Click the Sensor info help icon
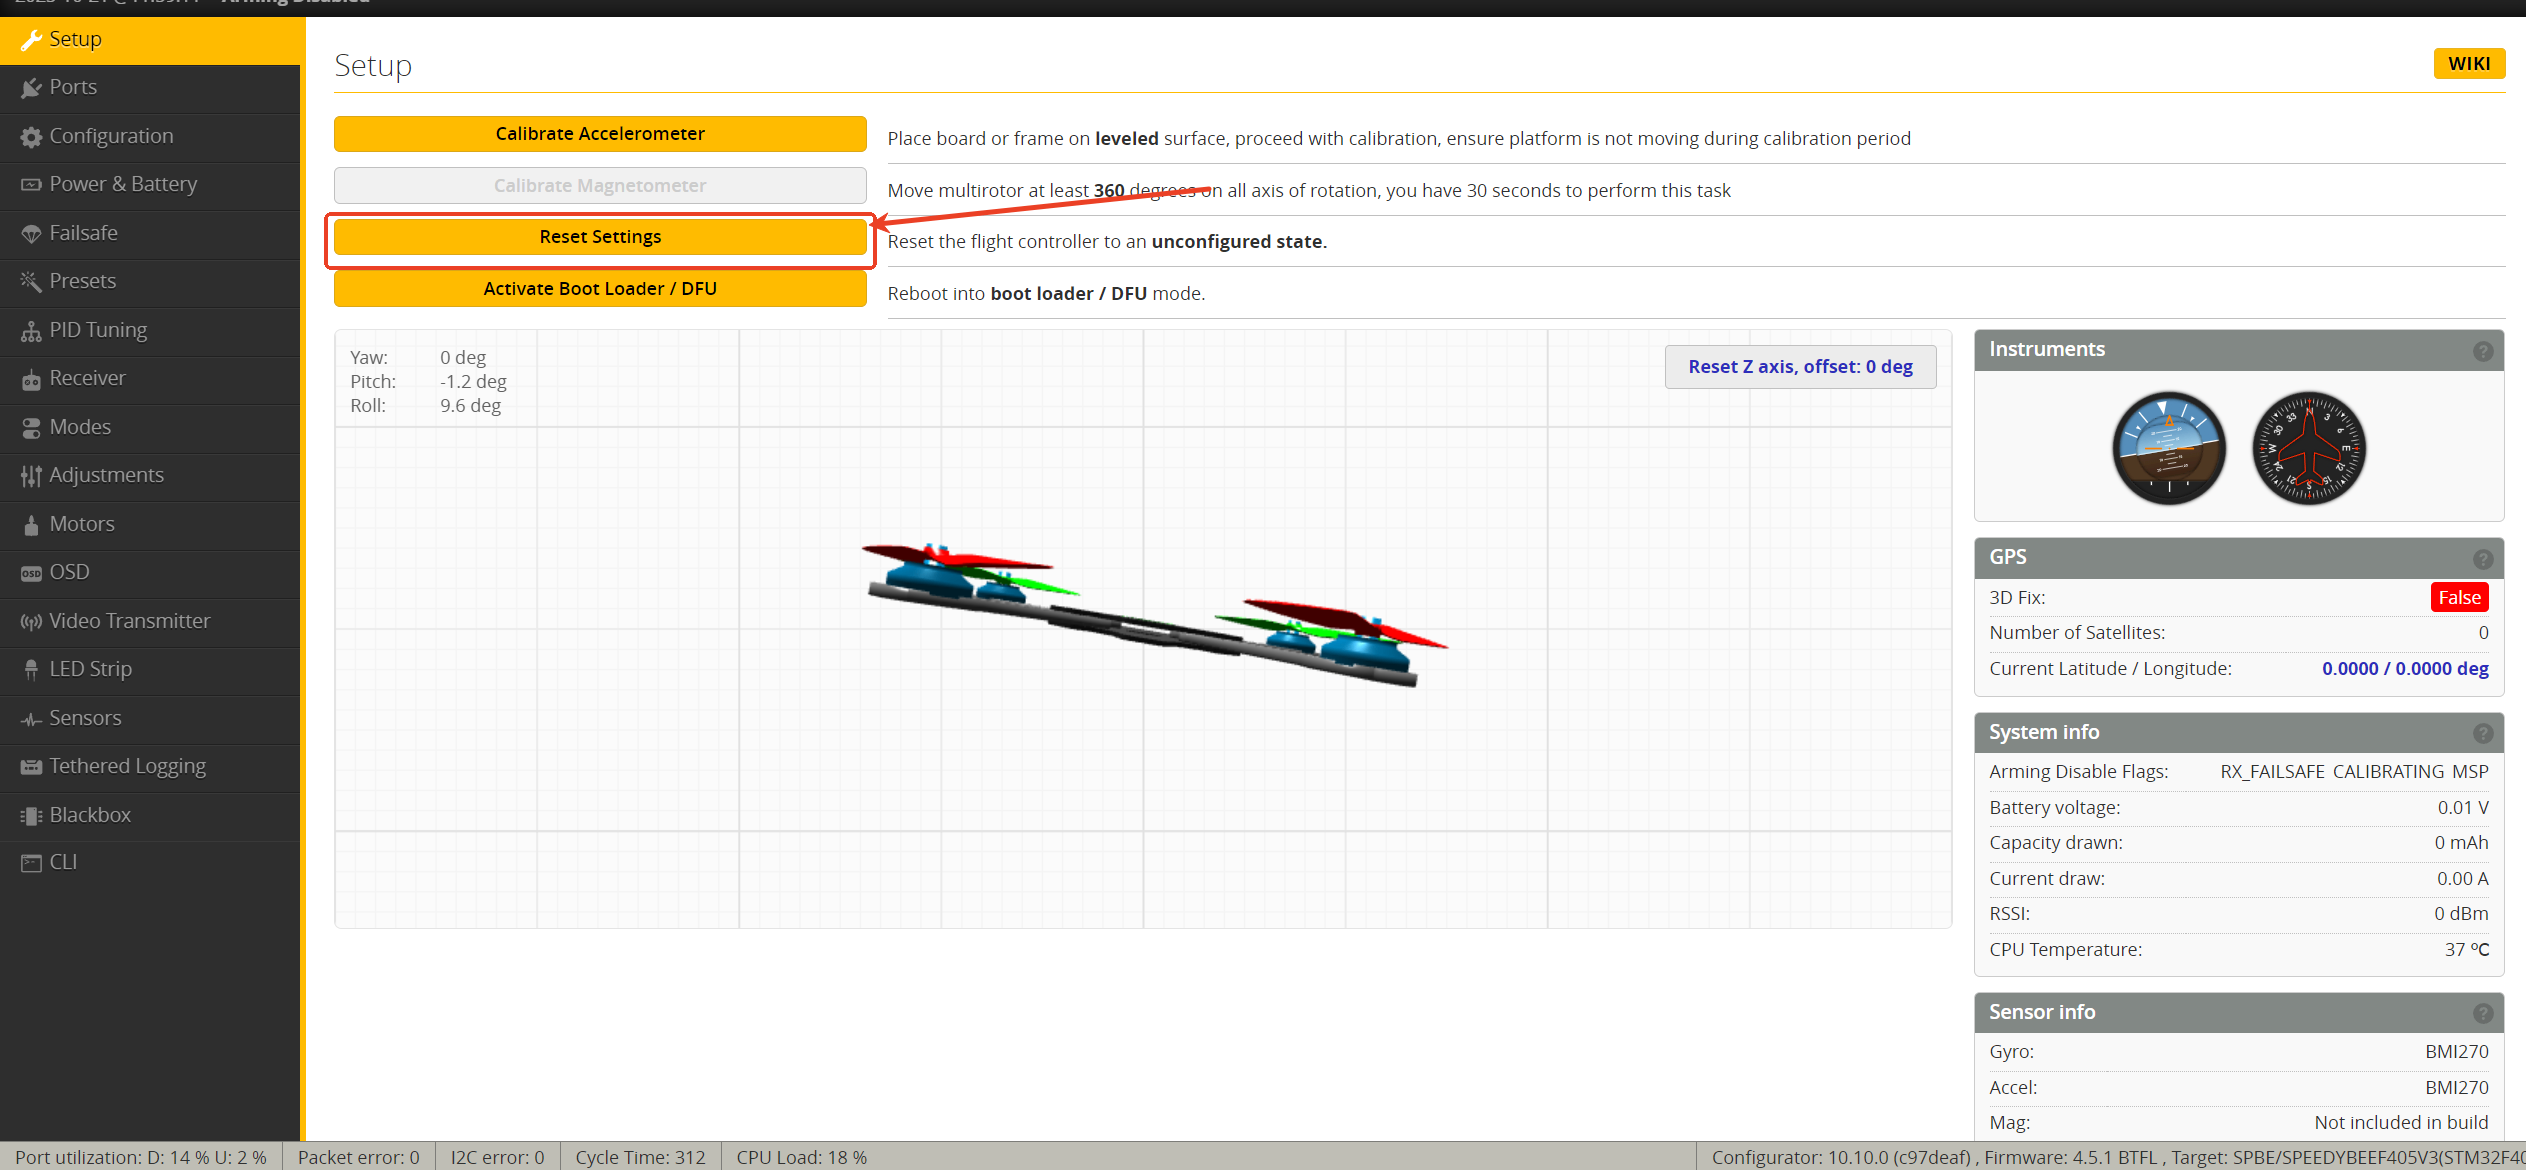Screen dimensions: 2526x1170 click(x=2482, y=1014)
